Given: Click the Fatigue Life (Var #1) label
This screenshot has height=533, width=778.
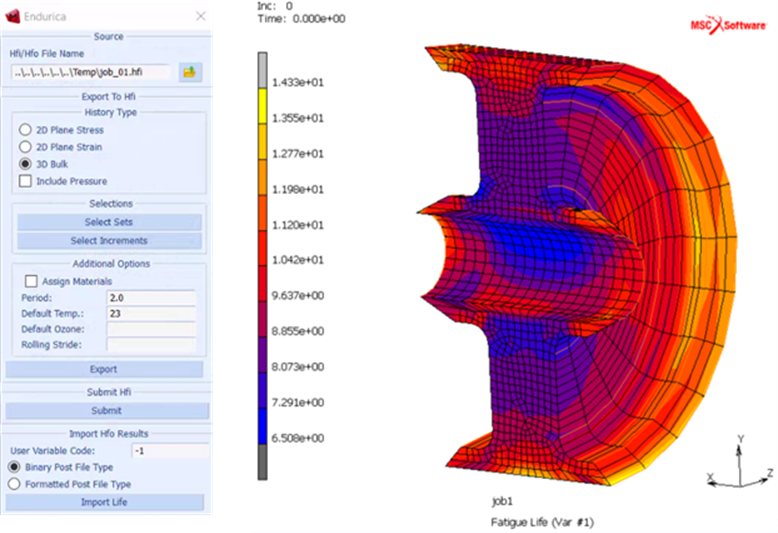Looking at the screenshot, I should (542, 522).
